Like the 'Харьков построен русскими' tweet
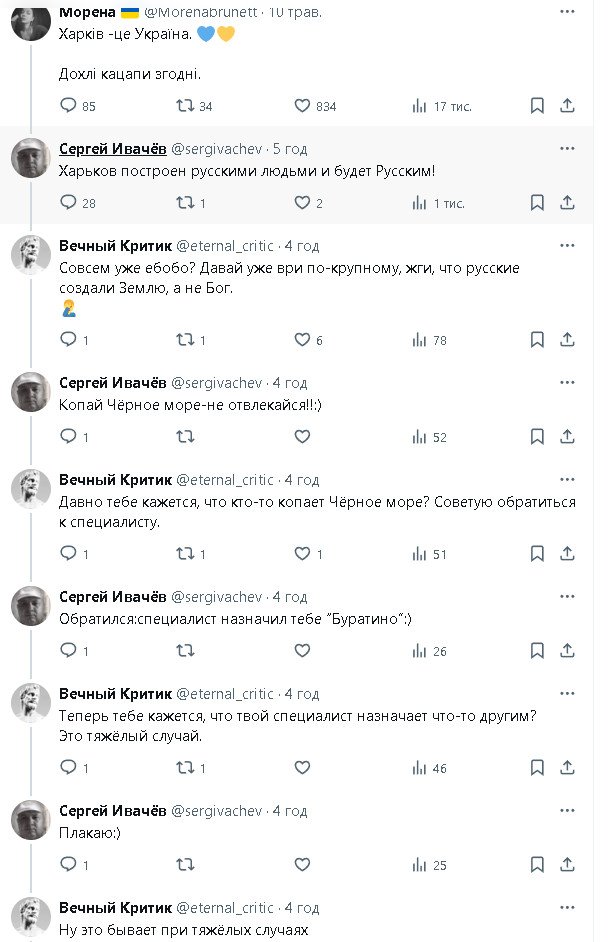 click(303, 202)
